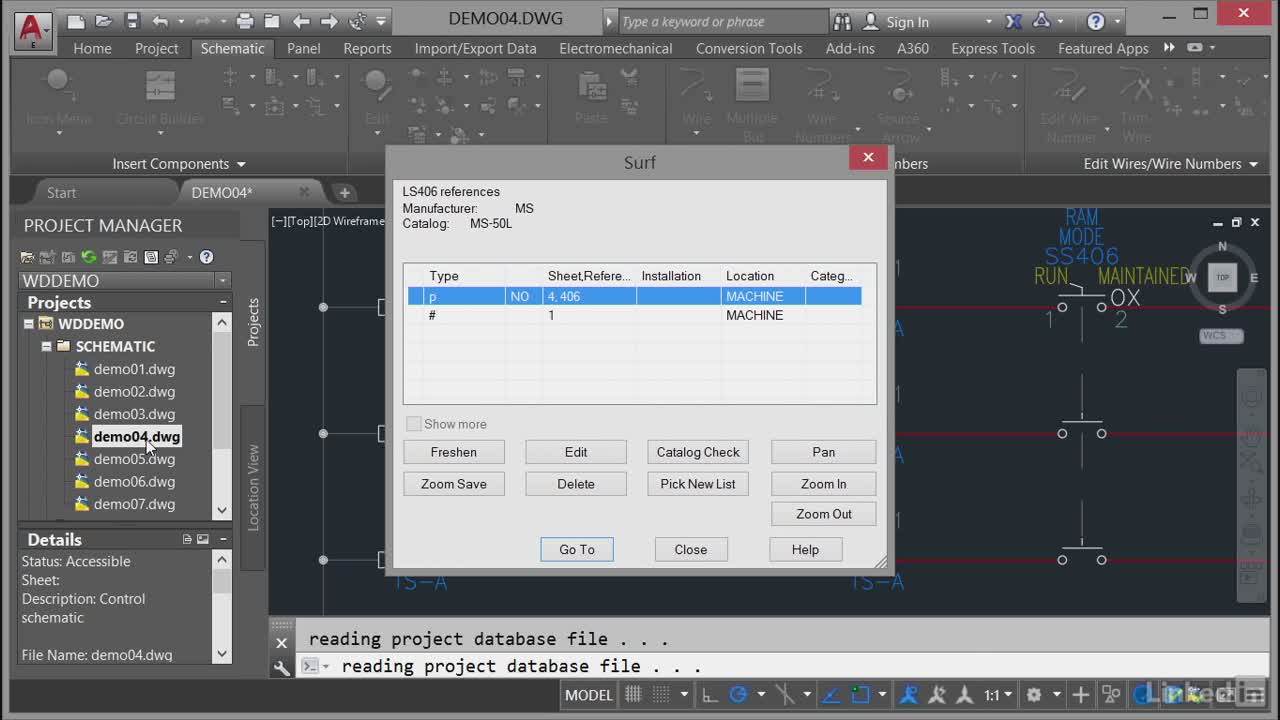Collapse the SCHEMATIC folder node
The height and width of the screenshot is (720, 1280).
click(x=47, y=346)
